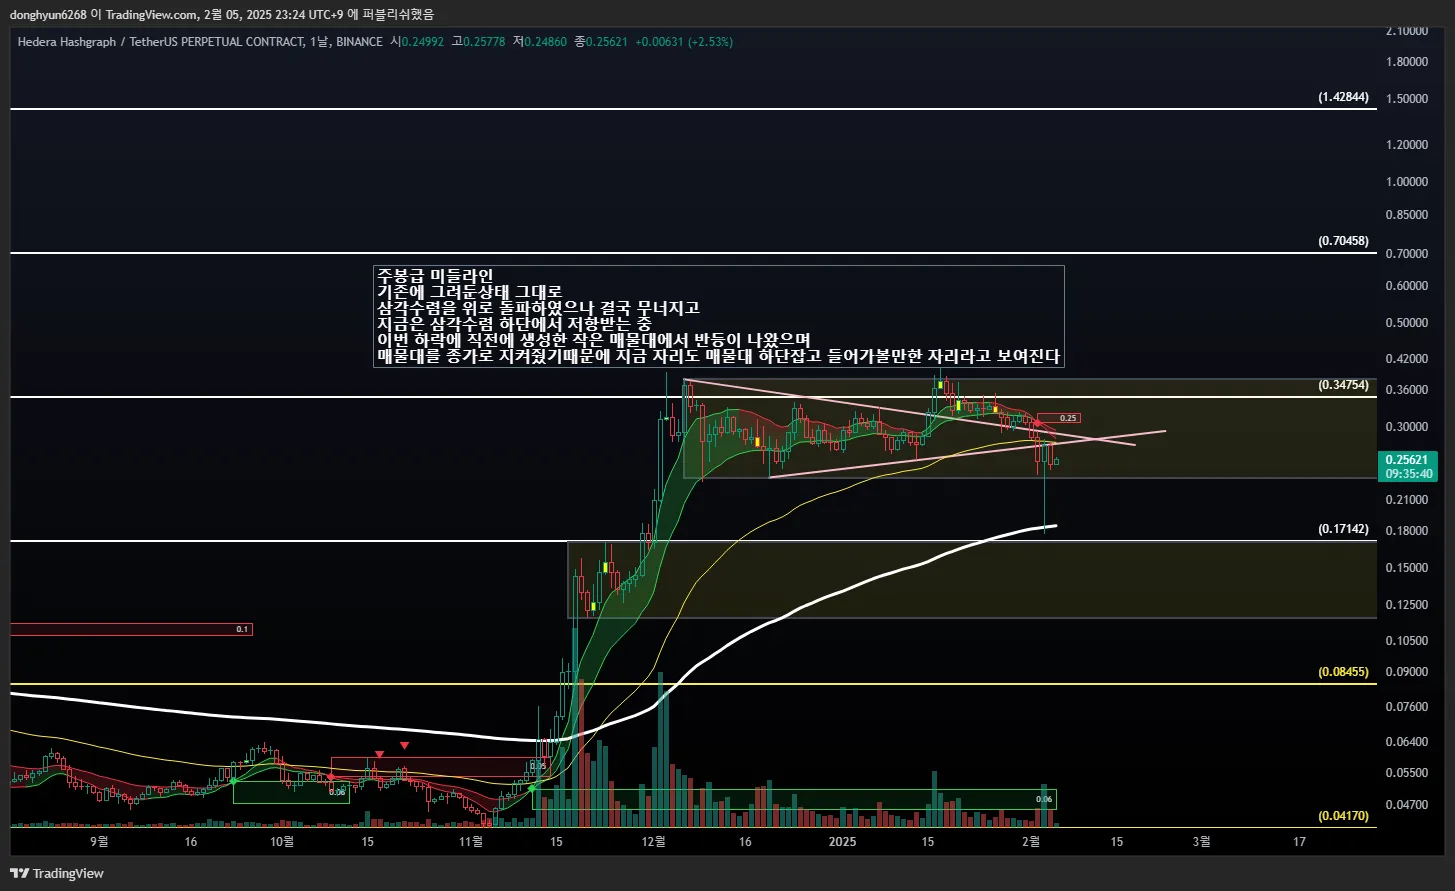This screenshot has height=891, width=1455.
Task: Click the 9월 label on time axis
Action: click(98, 842)
